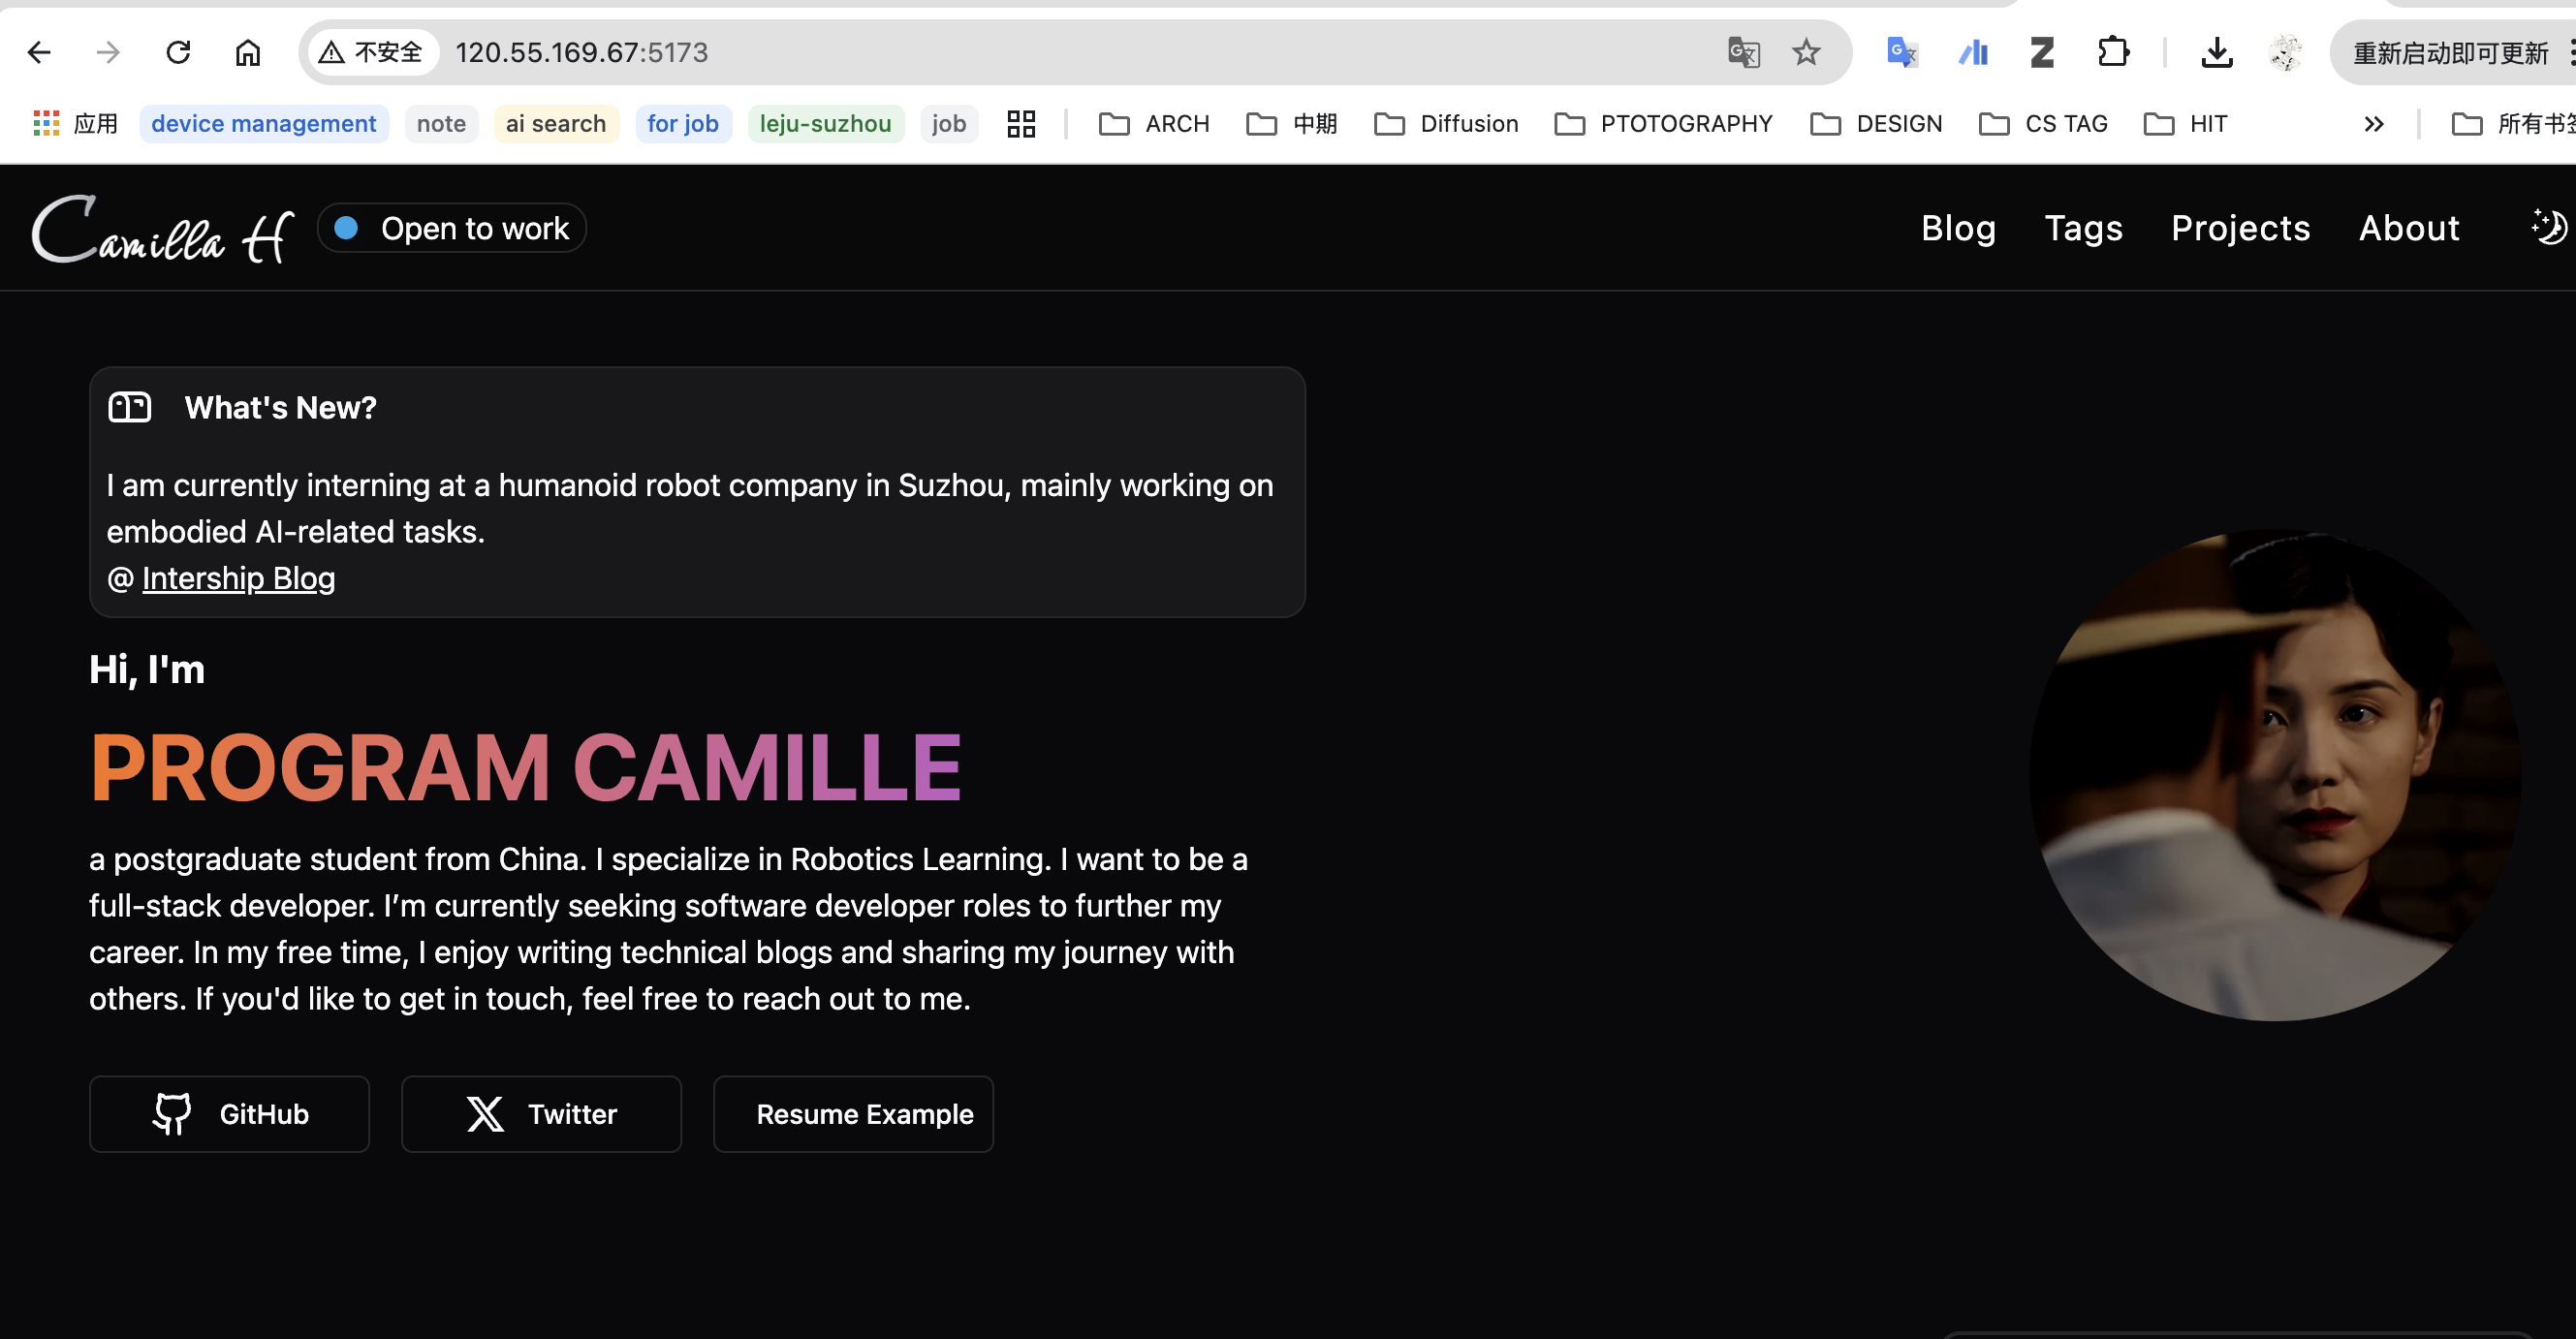Open the Resume Example button

(x=853, y=1114)
